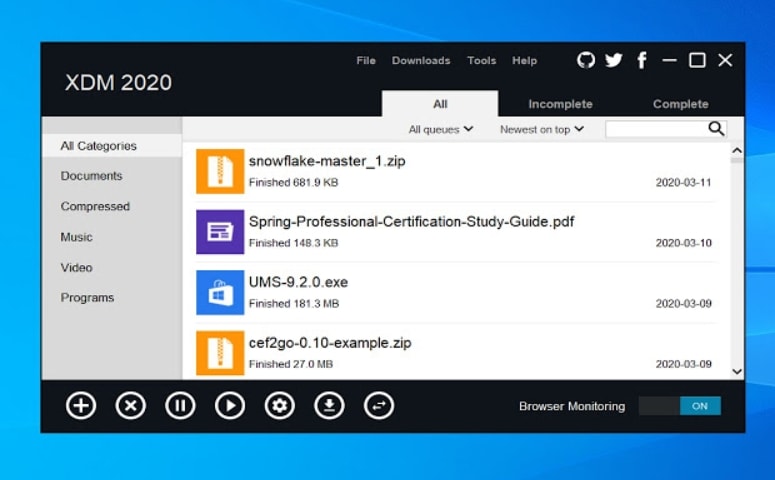This screenshot has width=775, height=480.
Task: Delete download using the X circle icon
Action: pyautogui.click(x=130, y=406)
